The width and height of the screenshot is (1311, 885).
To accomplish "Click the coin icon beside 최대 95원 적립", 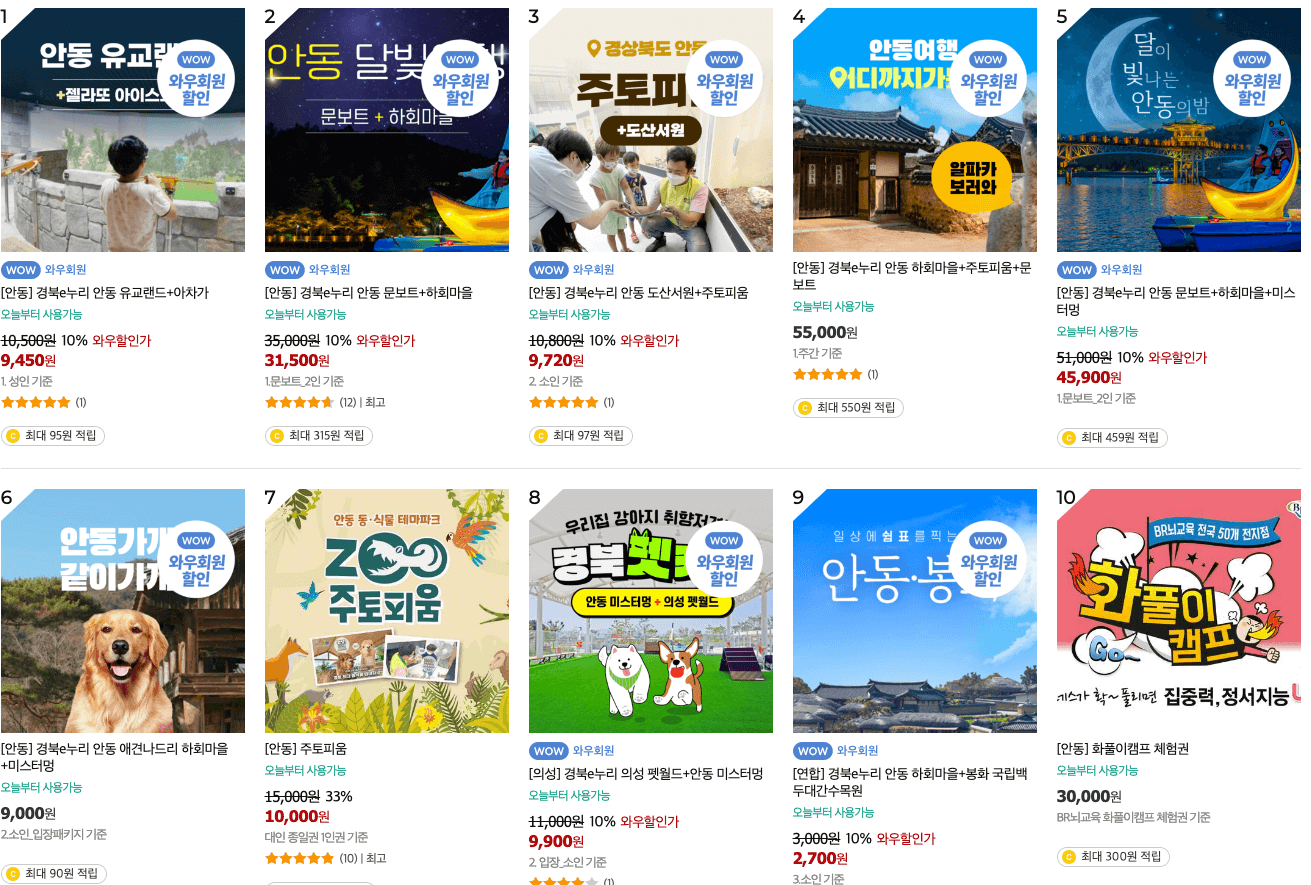I will pyautogui.click(x=13, y=436).
